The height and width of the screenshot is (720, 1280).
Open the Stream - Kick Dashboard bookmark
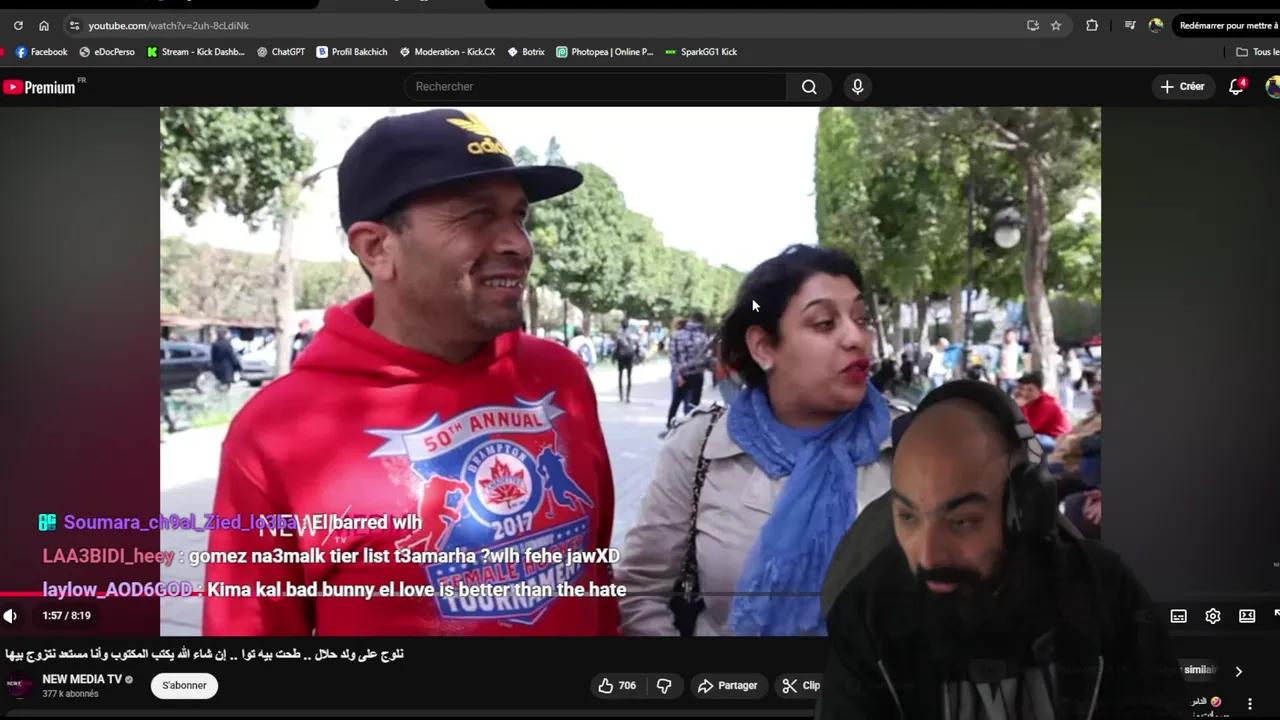(196, 52)
